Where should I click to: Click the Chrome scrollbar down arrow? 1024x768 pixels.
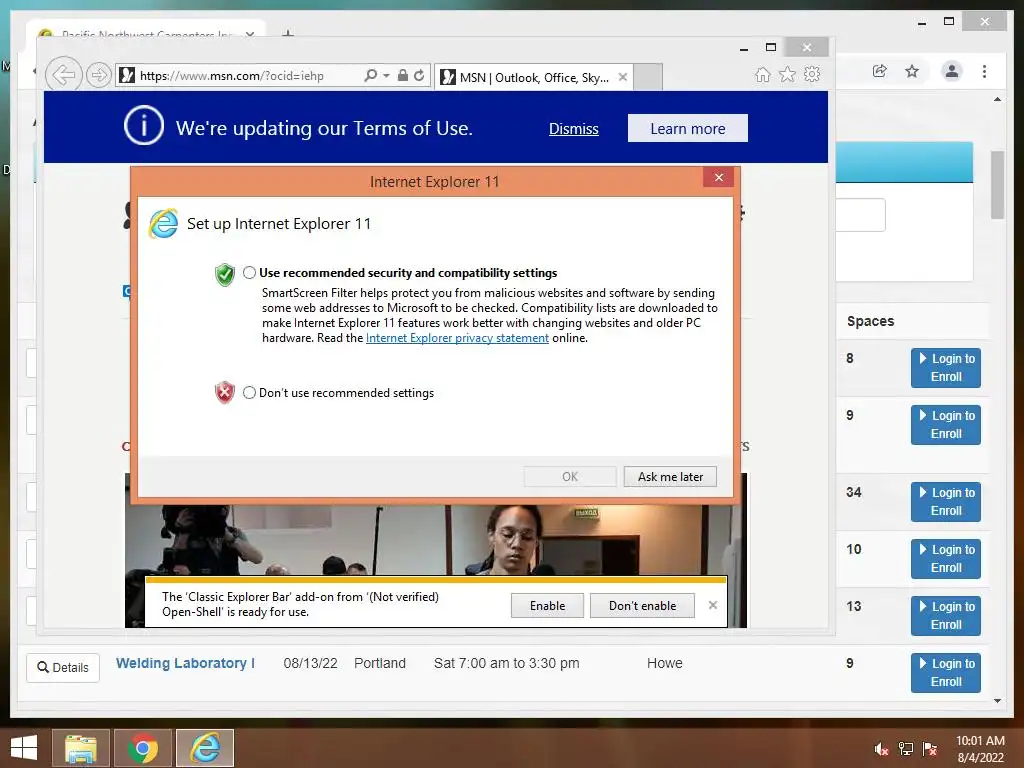(x=997, y=701)
